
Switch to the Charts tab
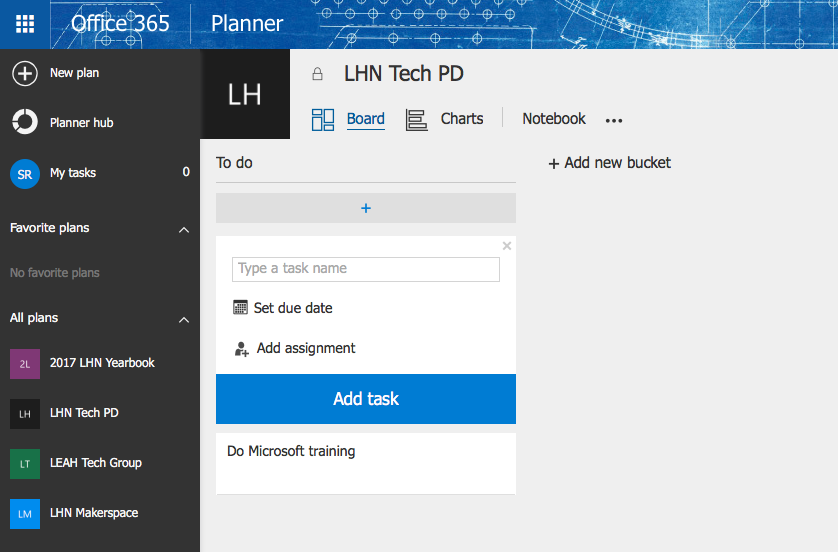coord(462,119)
